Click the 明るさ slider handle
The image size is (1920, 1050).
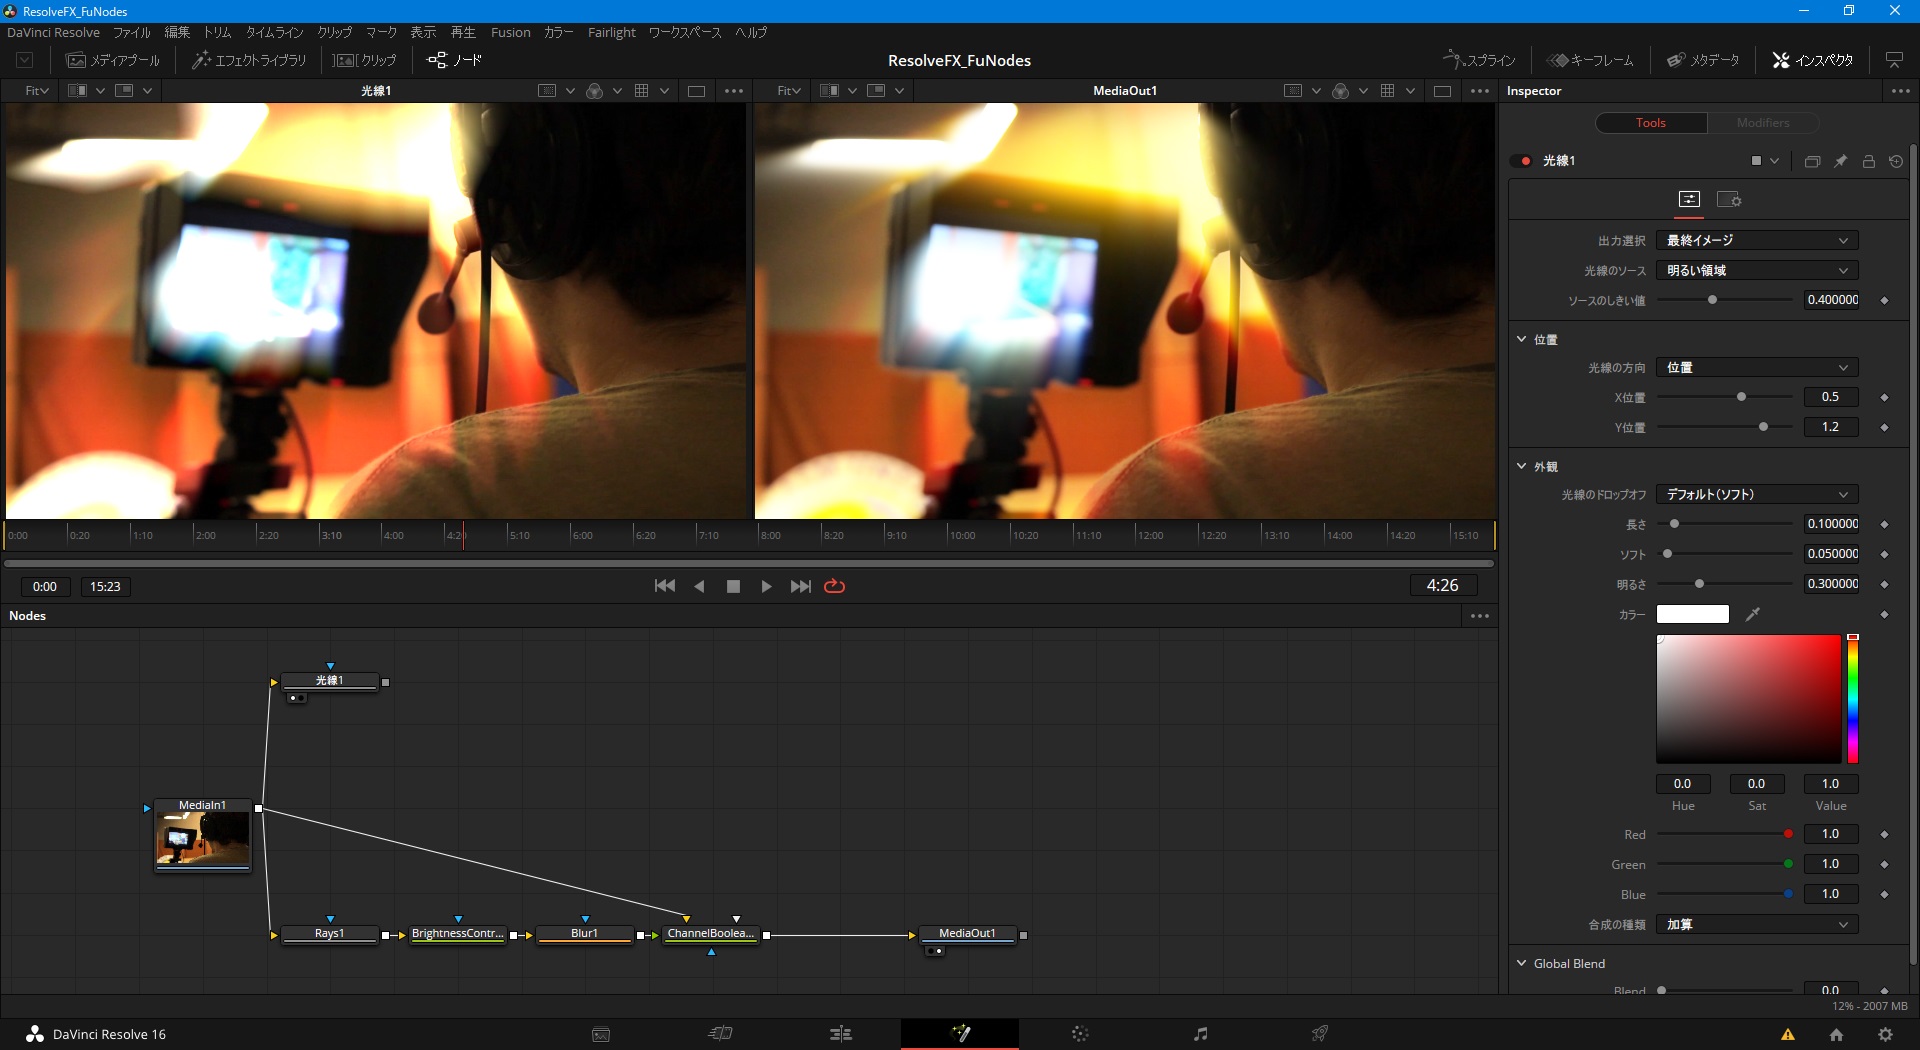point(1699,584)
